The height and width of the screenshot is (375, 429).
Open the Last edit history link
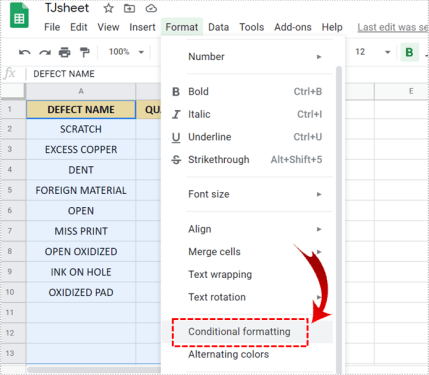pyautogui.click(x=393, y=27)
